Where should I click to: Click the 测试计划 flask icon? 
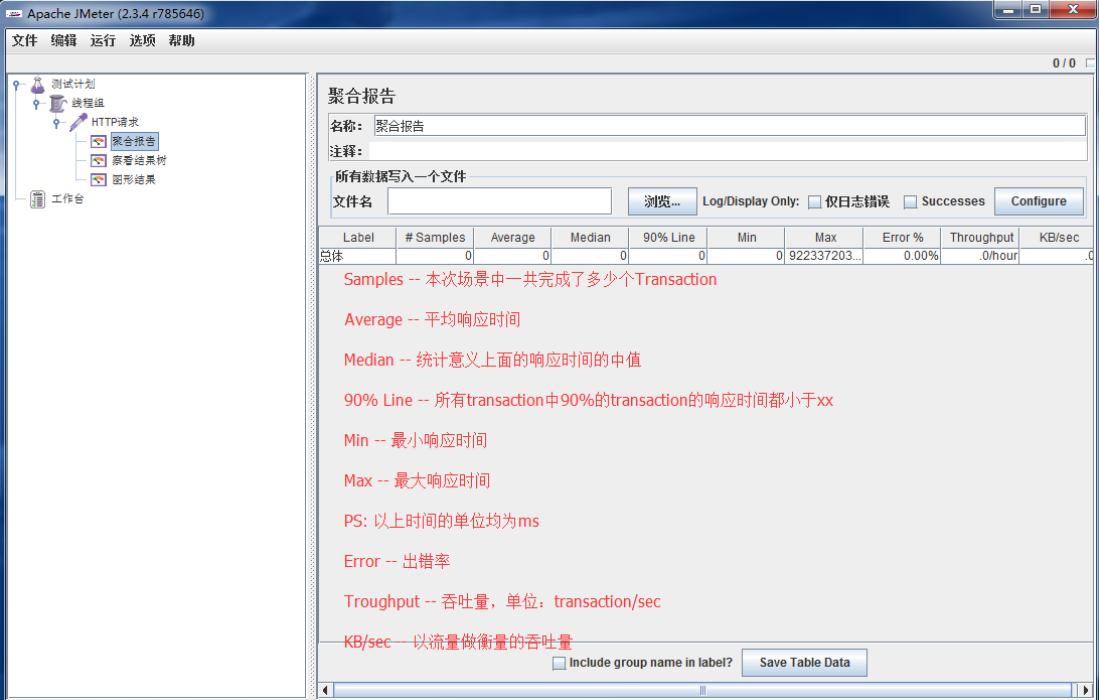tap(38, 85)
